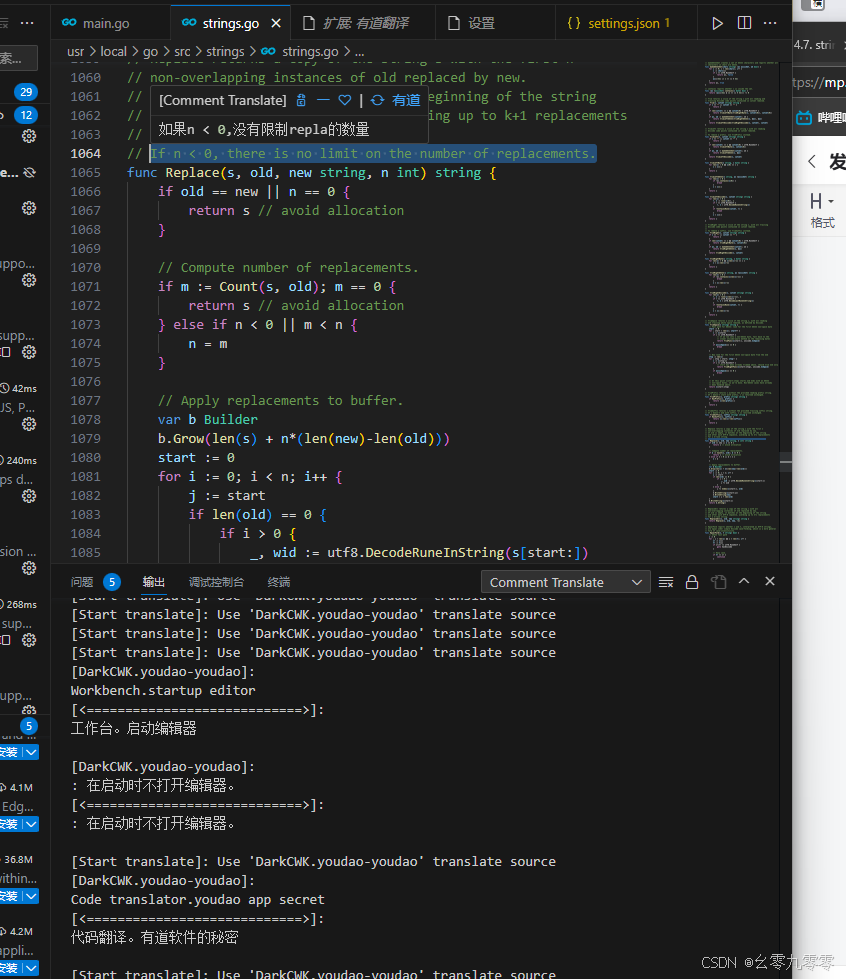Click 'Code translator.youdao app secret' output line

[x=197, y=900]
